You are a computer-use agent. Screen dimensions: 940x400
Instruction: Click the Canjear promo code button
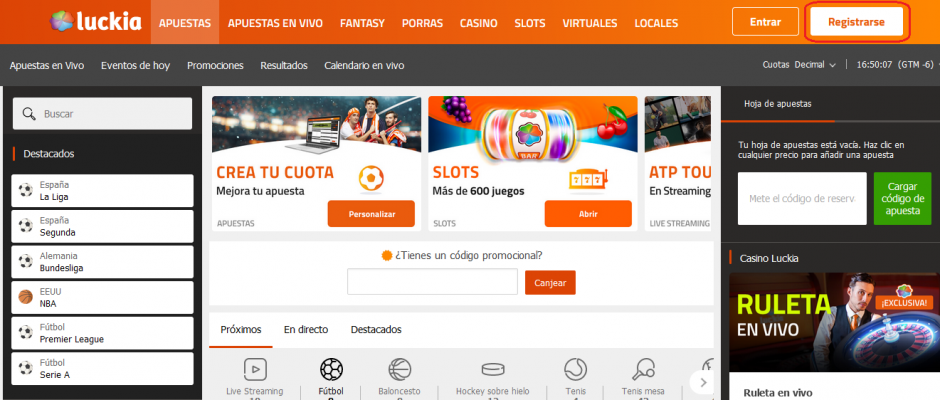(x=550, y=283)
